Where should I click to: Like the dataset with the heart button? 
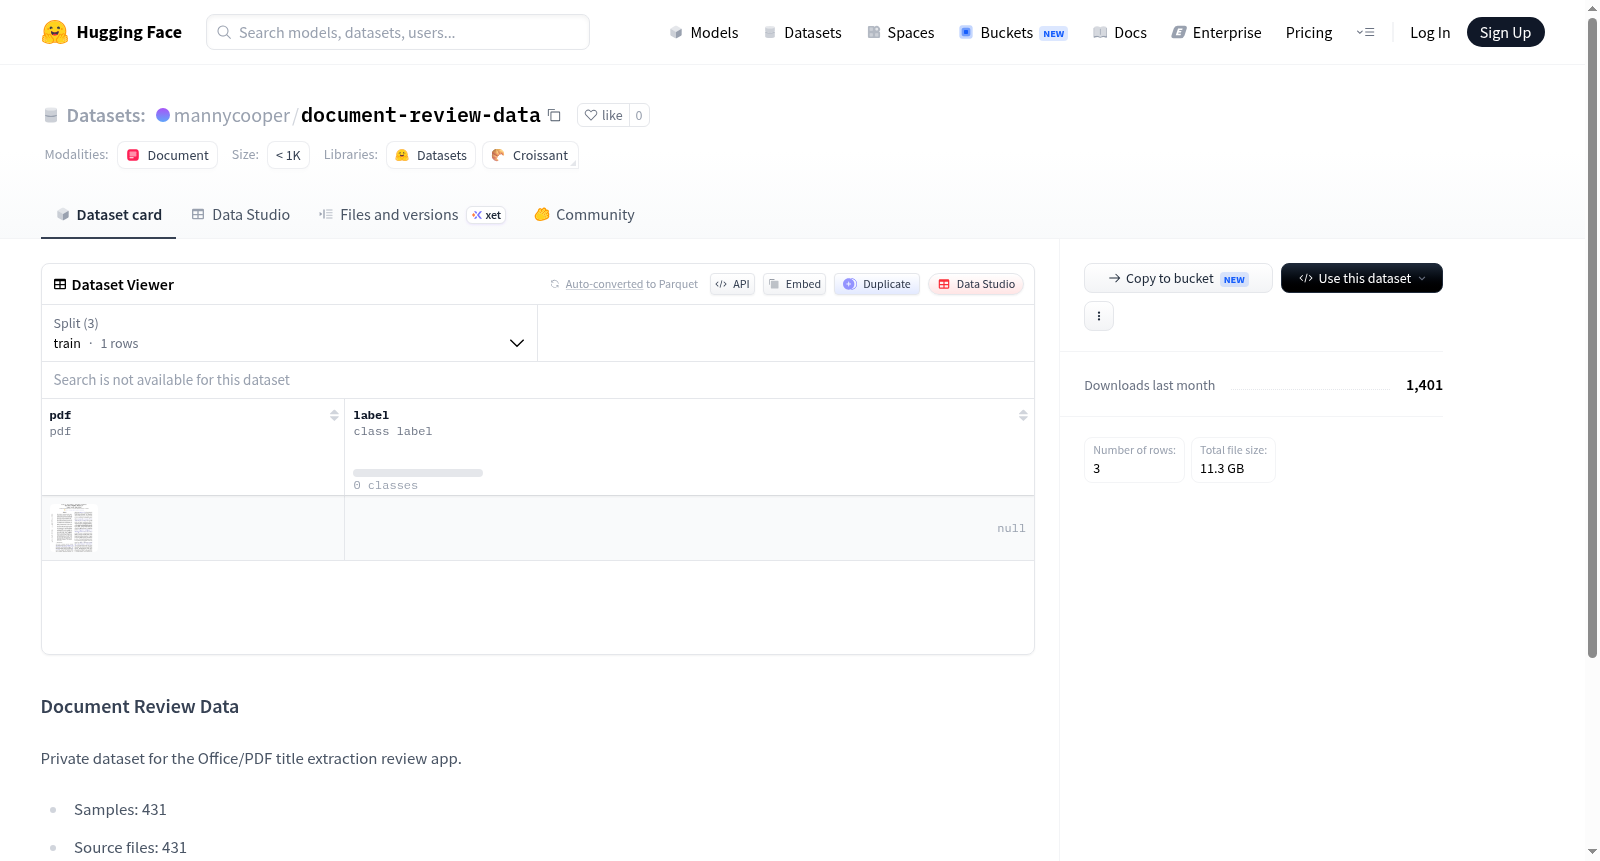click(603, 115)
